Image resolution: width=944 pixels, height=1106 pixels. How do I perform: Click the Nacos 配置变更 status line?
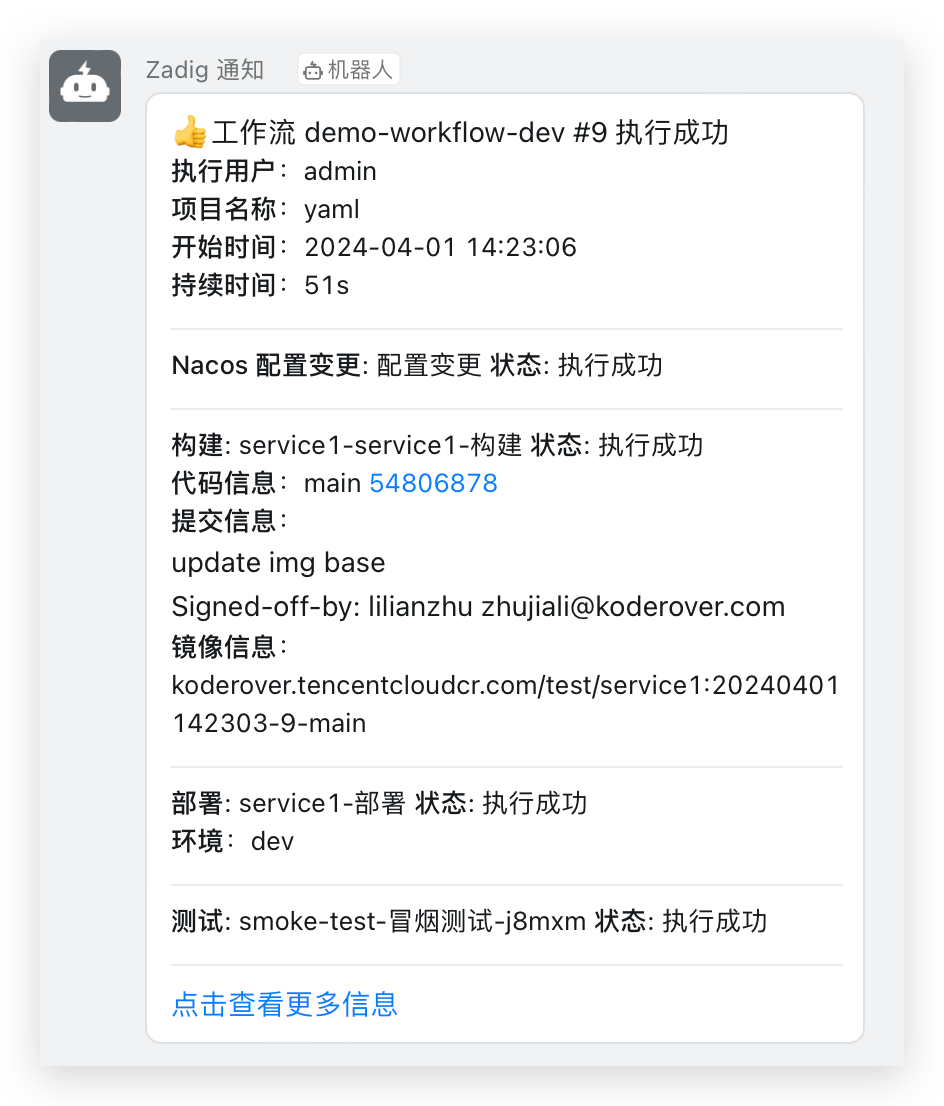(x=417, y=365)
